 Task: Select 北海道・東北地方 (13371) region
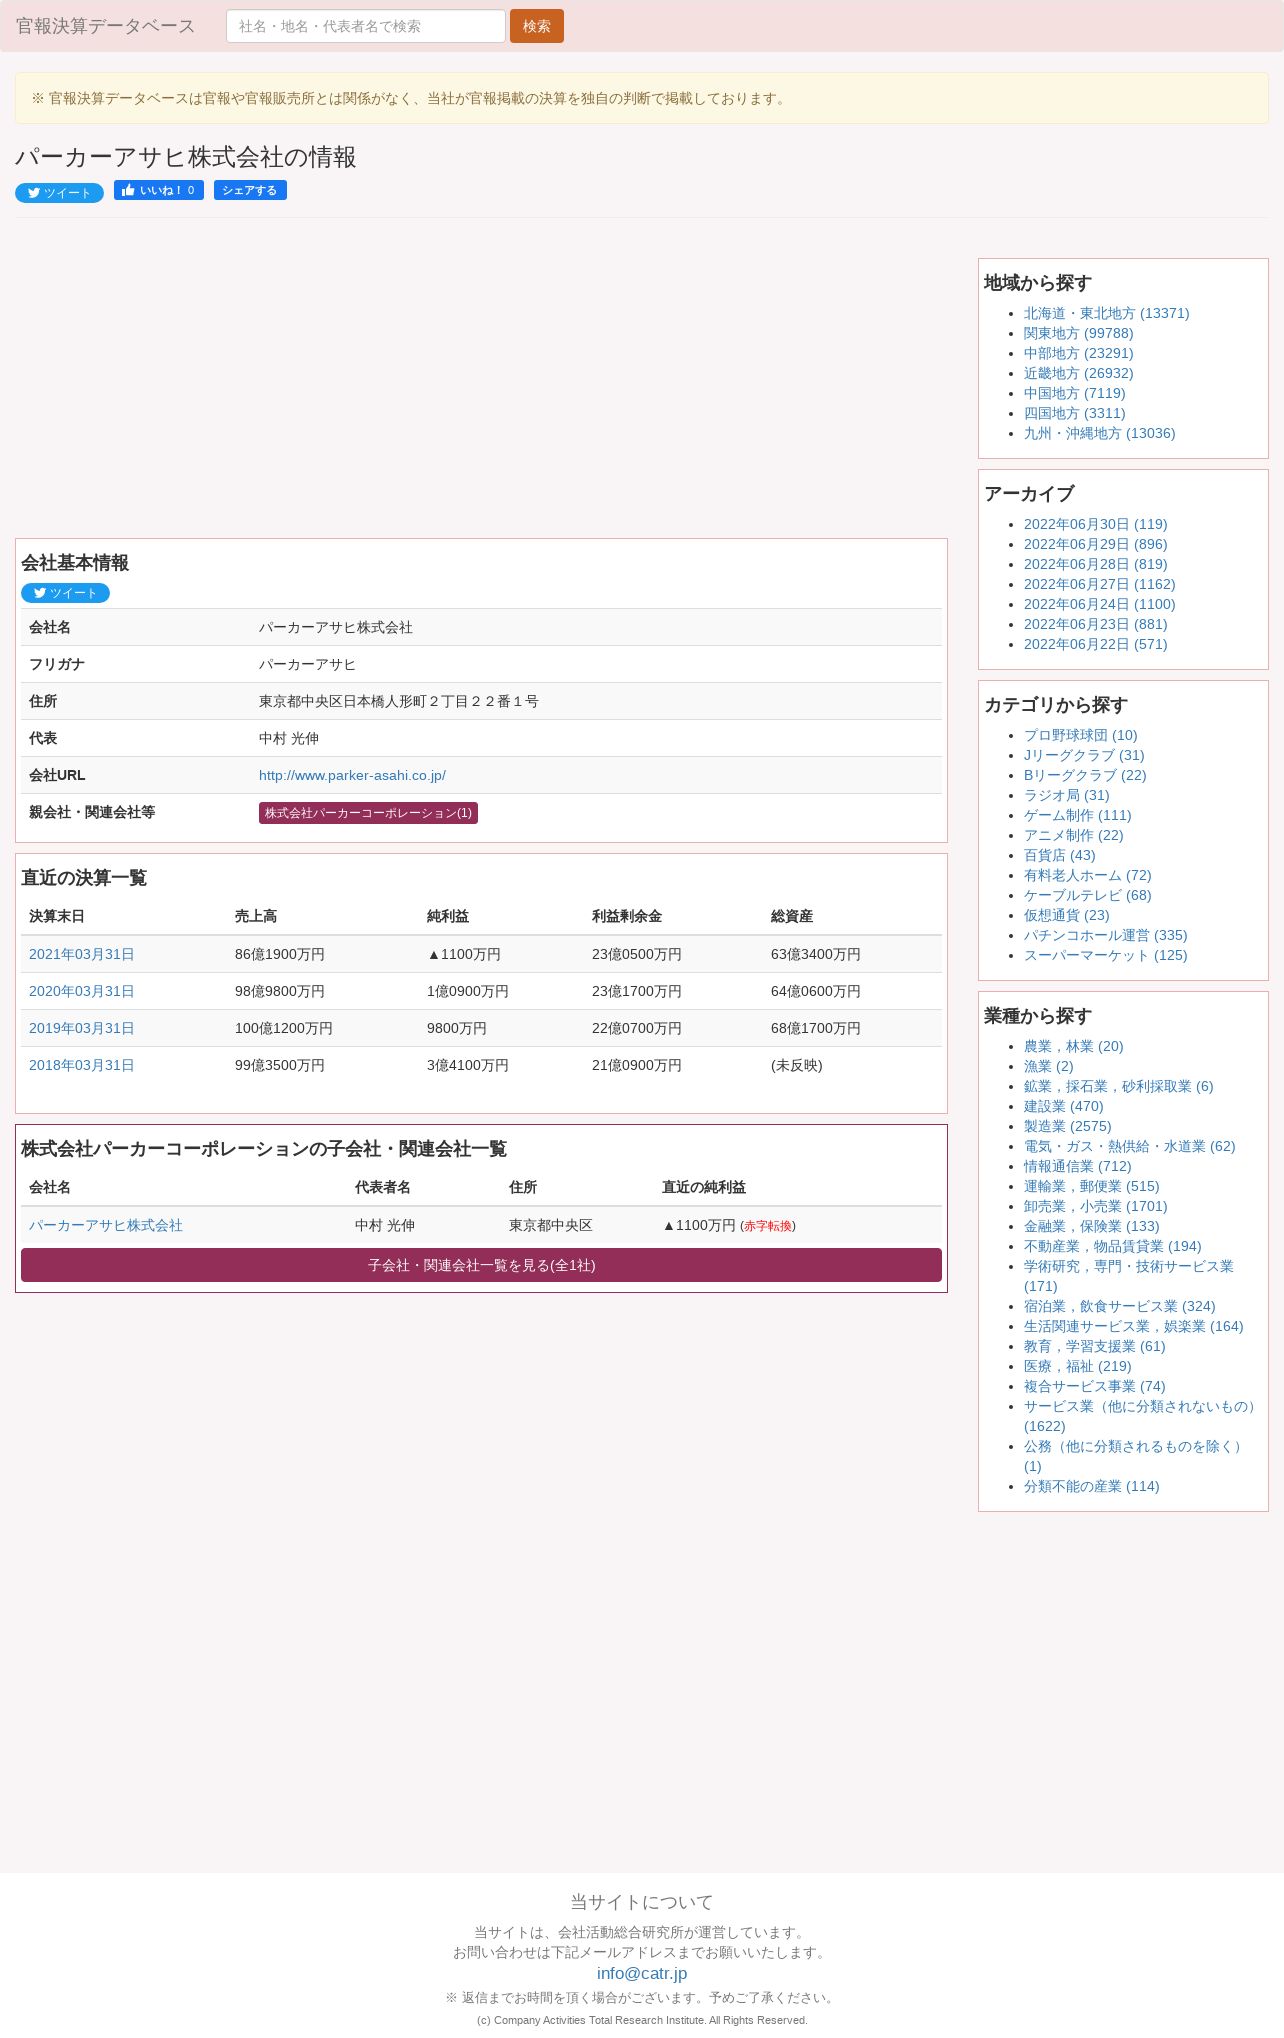pyautogui.click(x=1106, y=313)
